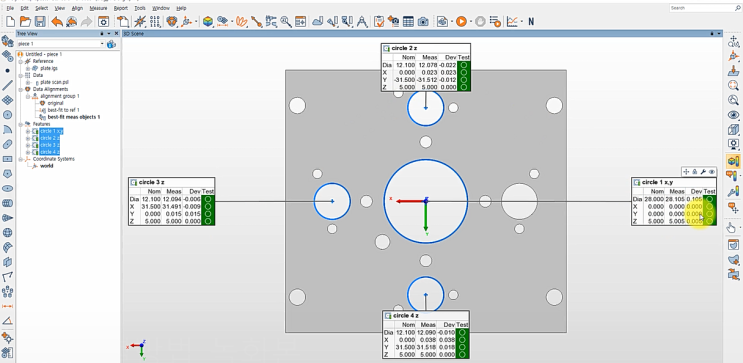Open a project with the folder icon
Image resolution: width=743 pixels, height=363 pixels.
[25, 21]
